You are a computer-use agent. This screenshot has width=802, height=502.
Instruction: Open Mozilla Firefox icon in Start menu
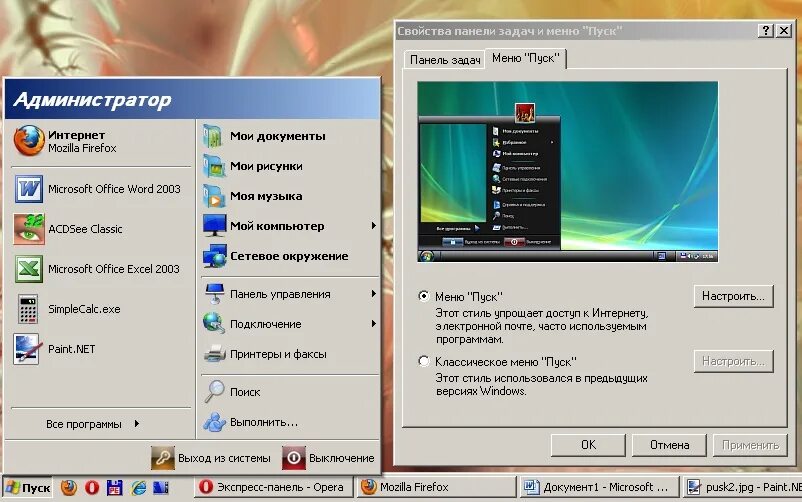(x=29, y=140)
